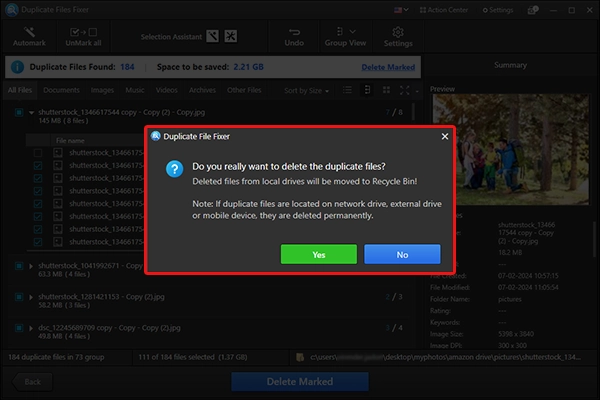Expand the shutterstock_1041992671 group
Viewport: 600px width, 400px height.
31,266
